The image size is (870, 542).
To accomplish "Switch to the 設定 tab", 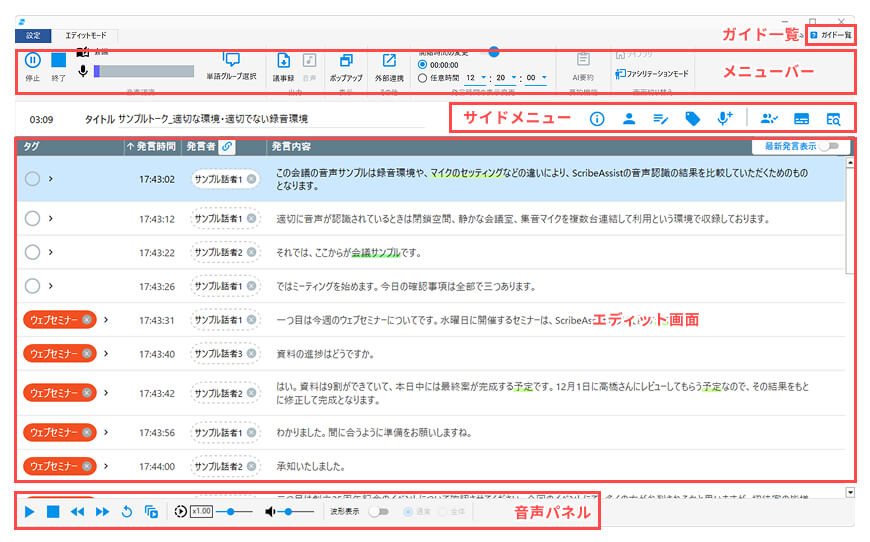I will pos(33,36).
